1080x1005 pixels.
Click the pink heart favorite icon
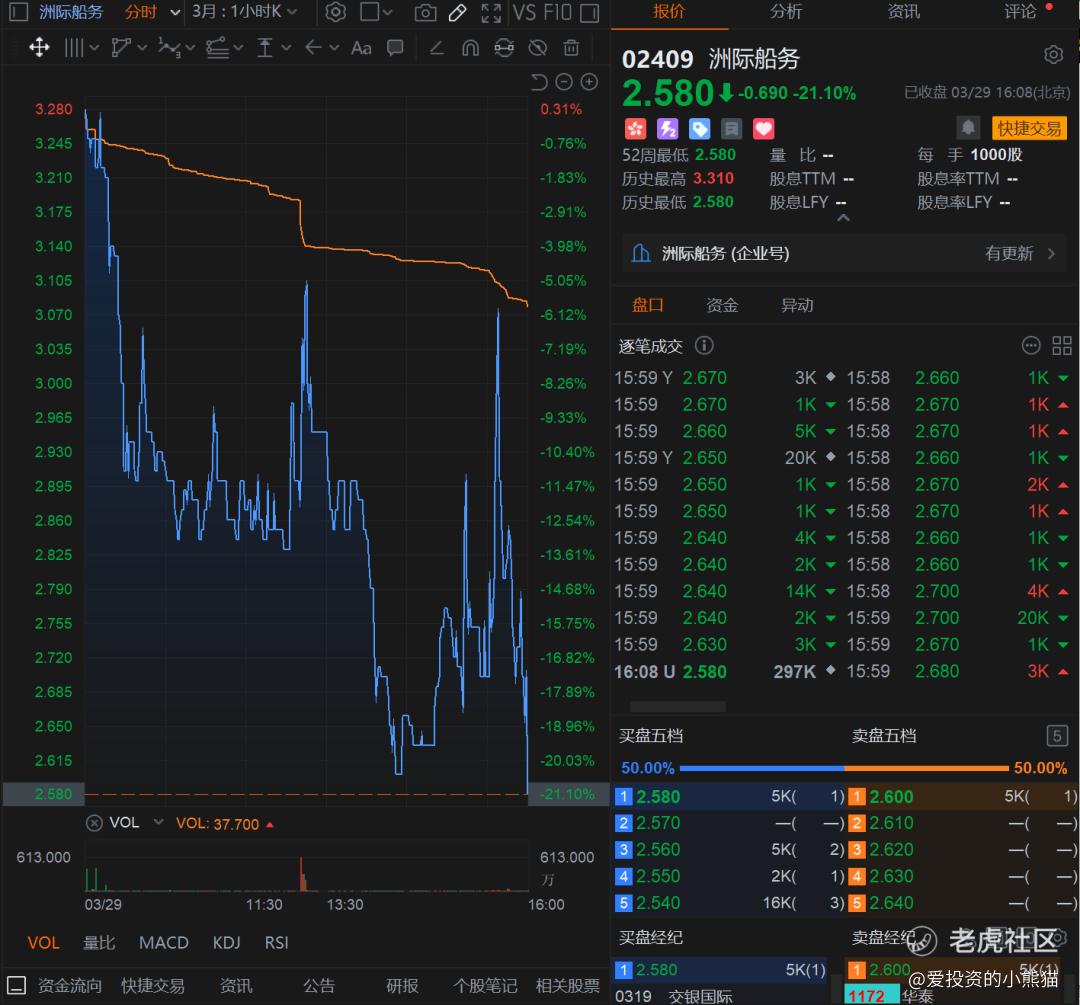point(763,129)
